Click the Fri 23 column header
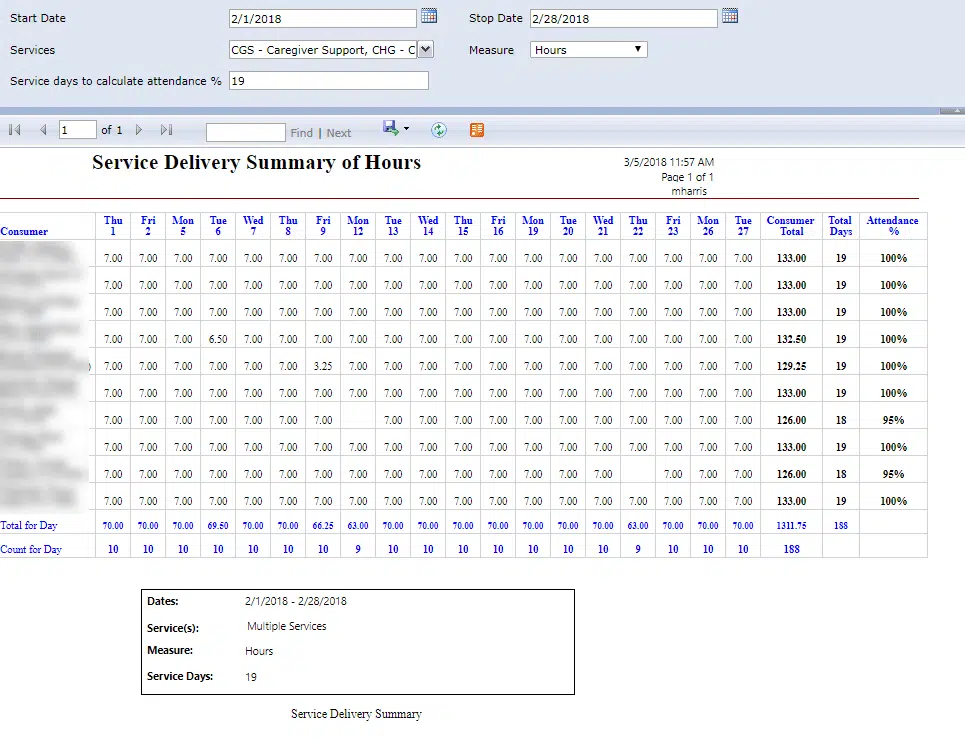This screenshot has width=965, height=742. (x=673, y=226)
